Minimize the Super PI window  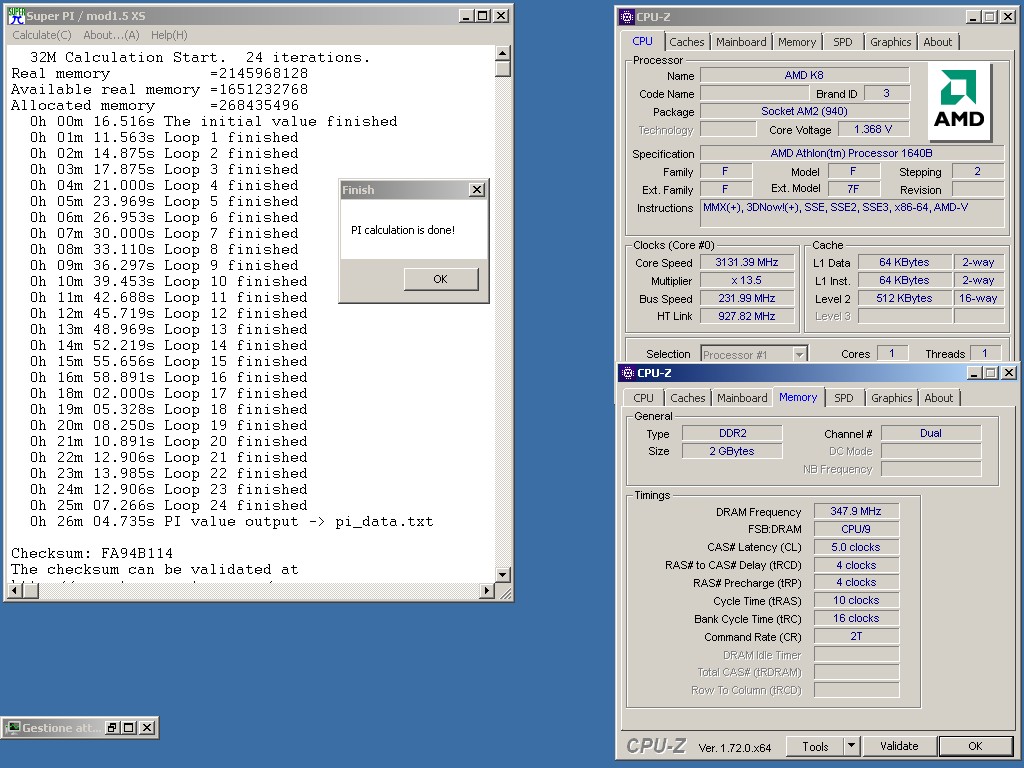(466, 16)
